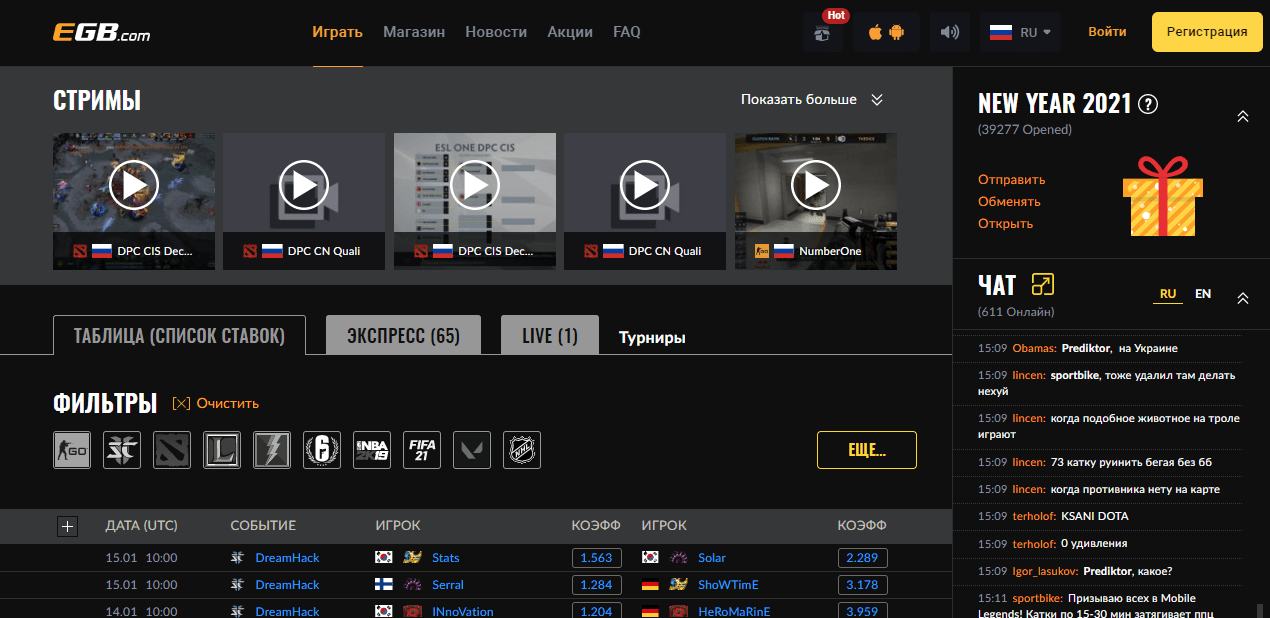Bet on Solar at coefficient 2.289

(x=862, y=558)
